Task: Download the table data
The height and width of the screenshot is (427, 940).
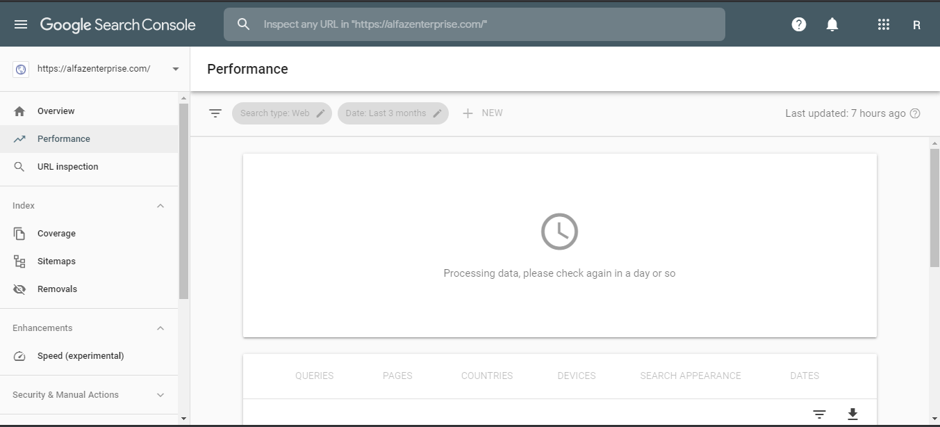Action: point(852,414)
